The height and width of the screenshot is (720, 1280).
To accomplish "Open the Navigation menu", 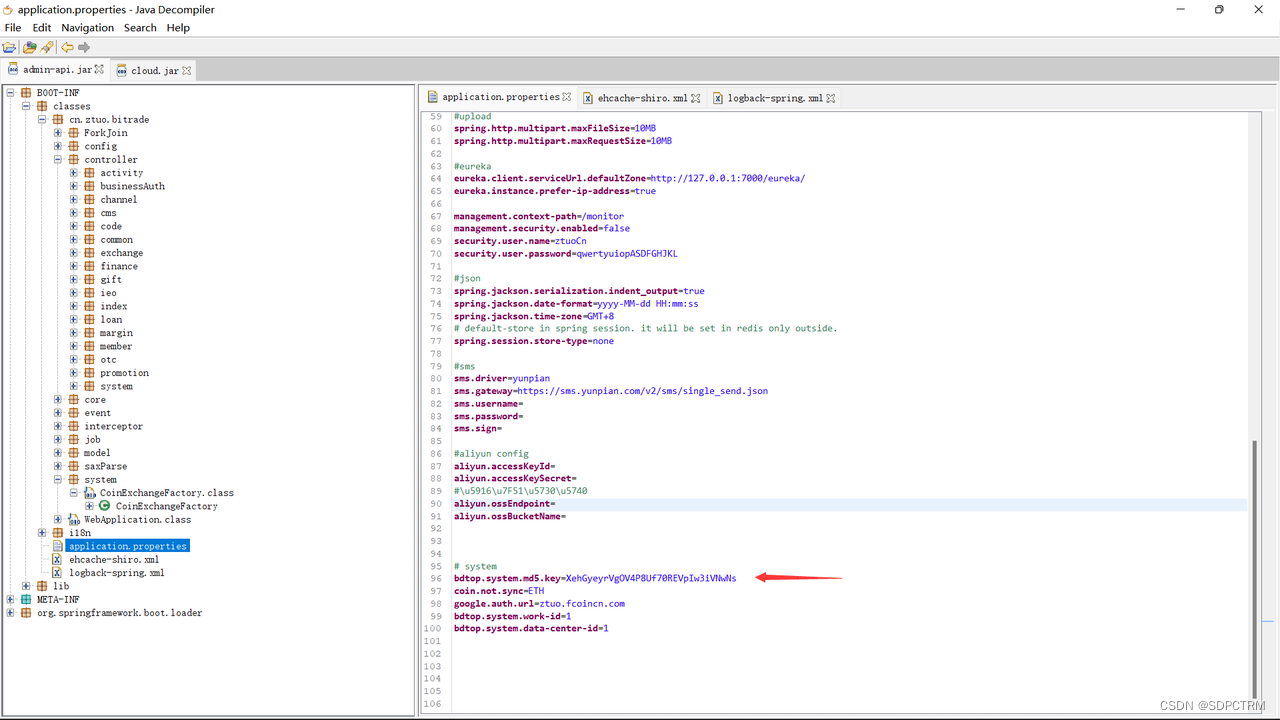I will click(88, 28).
